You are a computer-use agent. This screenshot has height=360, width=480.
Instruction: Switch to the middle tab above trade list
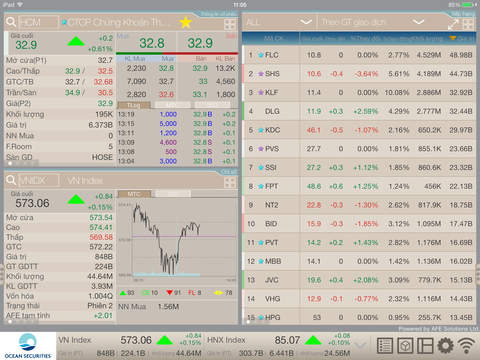point(172,105)
